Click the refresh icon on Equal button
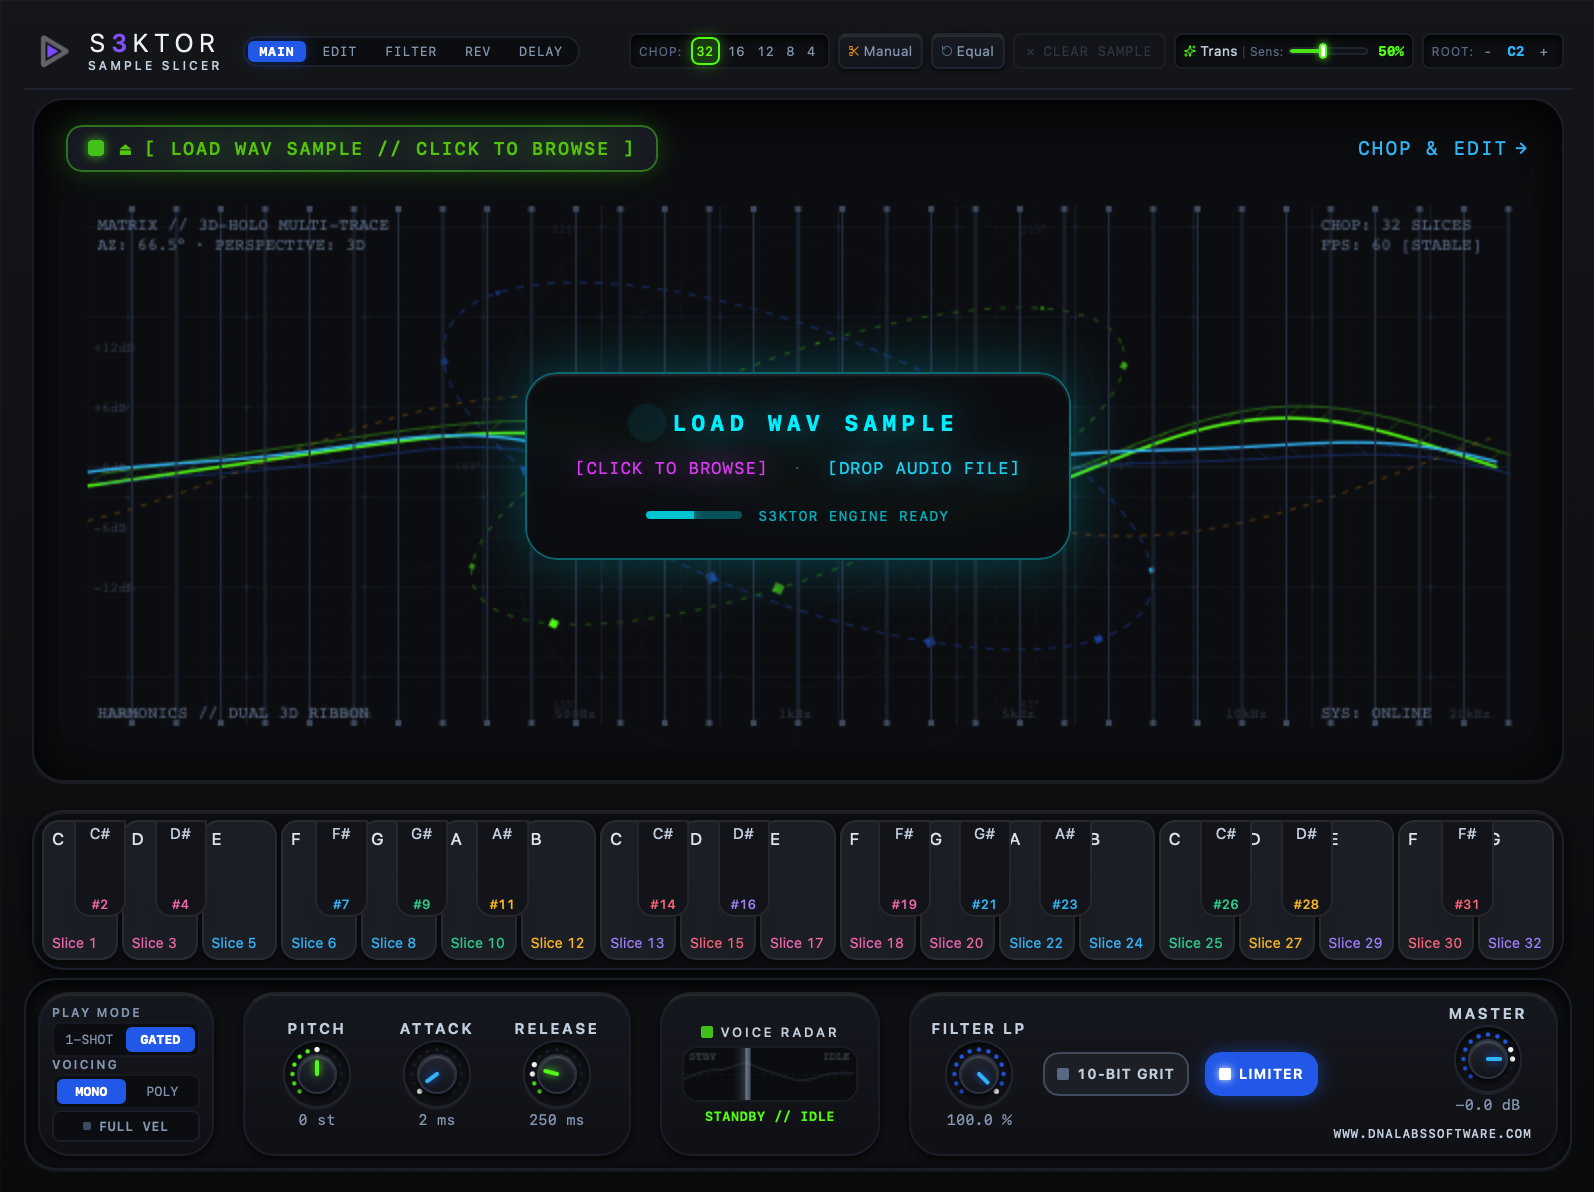Image resolution: width=1594 pixels, height=1192 pixels. [947, 51]
